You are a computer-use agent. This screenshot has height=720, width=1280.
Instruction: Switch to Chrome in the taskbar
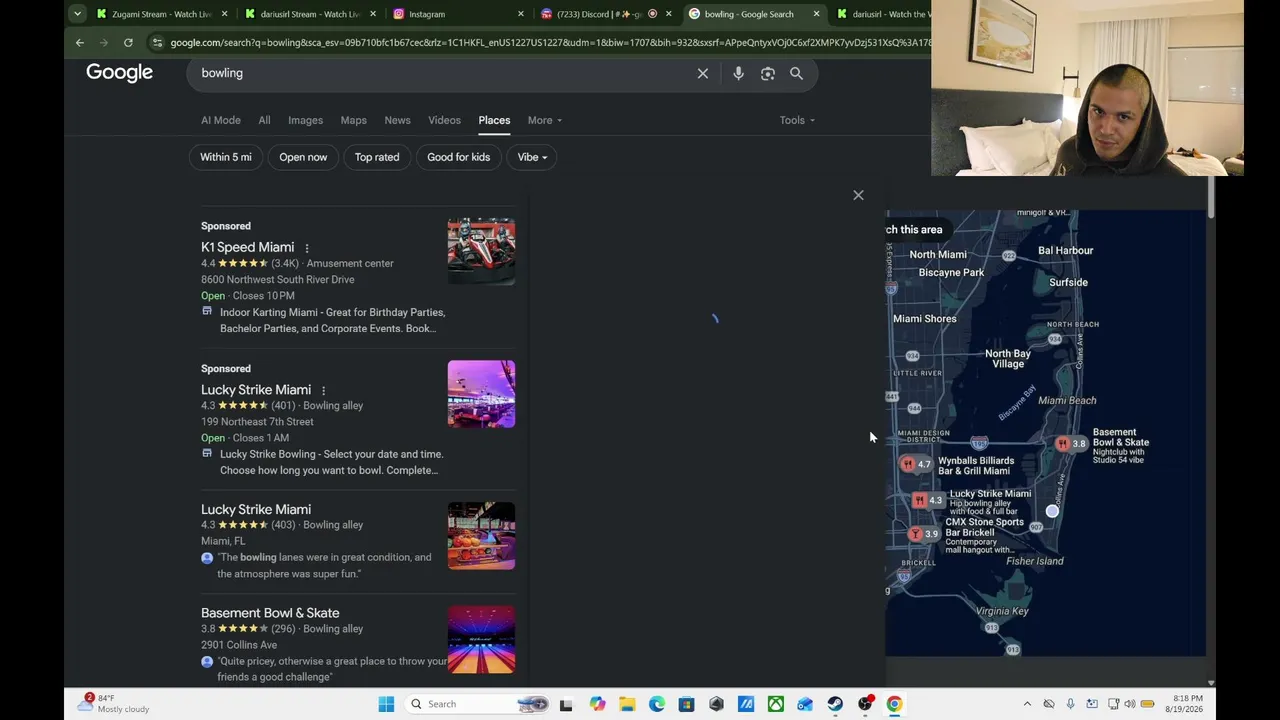click(x=895, y=704)
